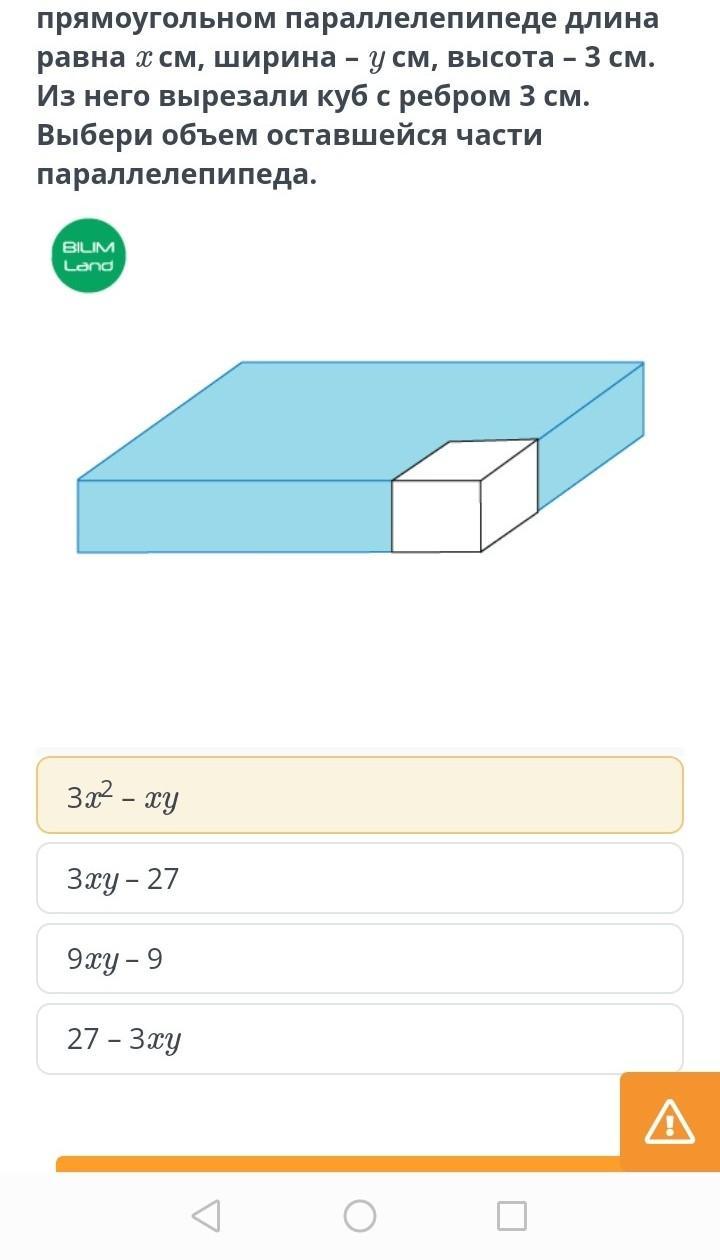Select the highlighted answer 3x² − xy
The height and width of the screenshot is (1260, 720).
point(360,796)
